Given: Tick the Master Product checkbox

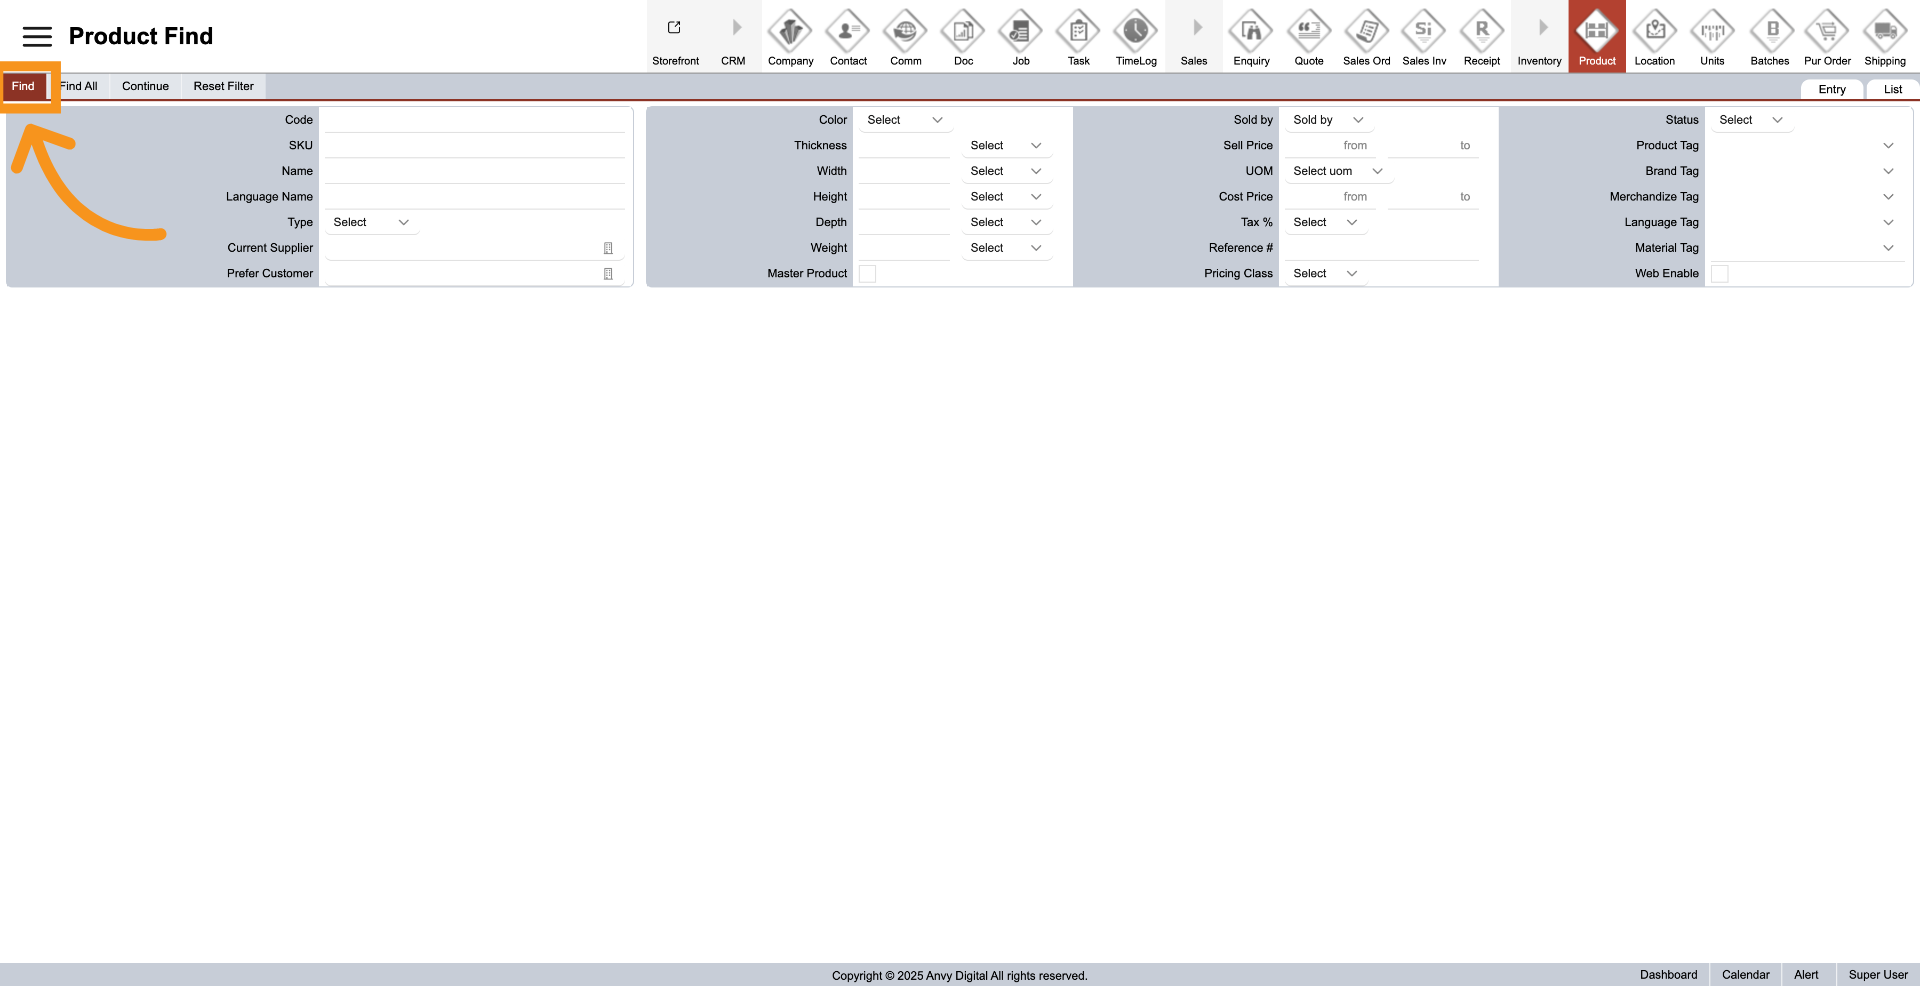Looking at the screenshot, I should (868, 274).
